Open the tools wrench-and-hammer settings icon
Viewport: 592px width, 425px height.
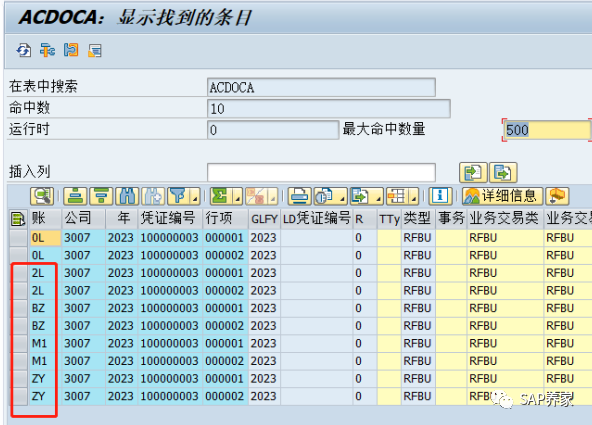click(47, 50)
